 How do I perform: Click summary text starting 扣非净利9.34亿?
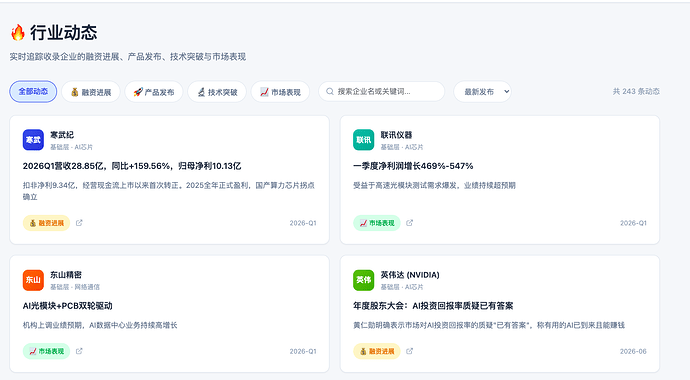pyautogui.click(x=169, y=191)
